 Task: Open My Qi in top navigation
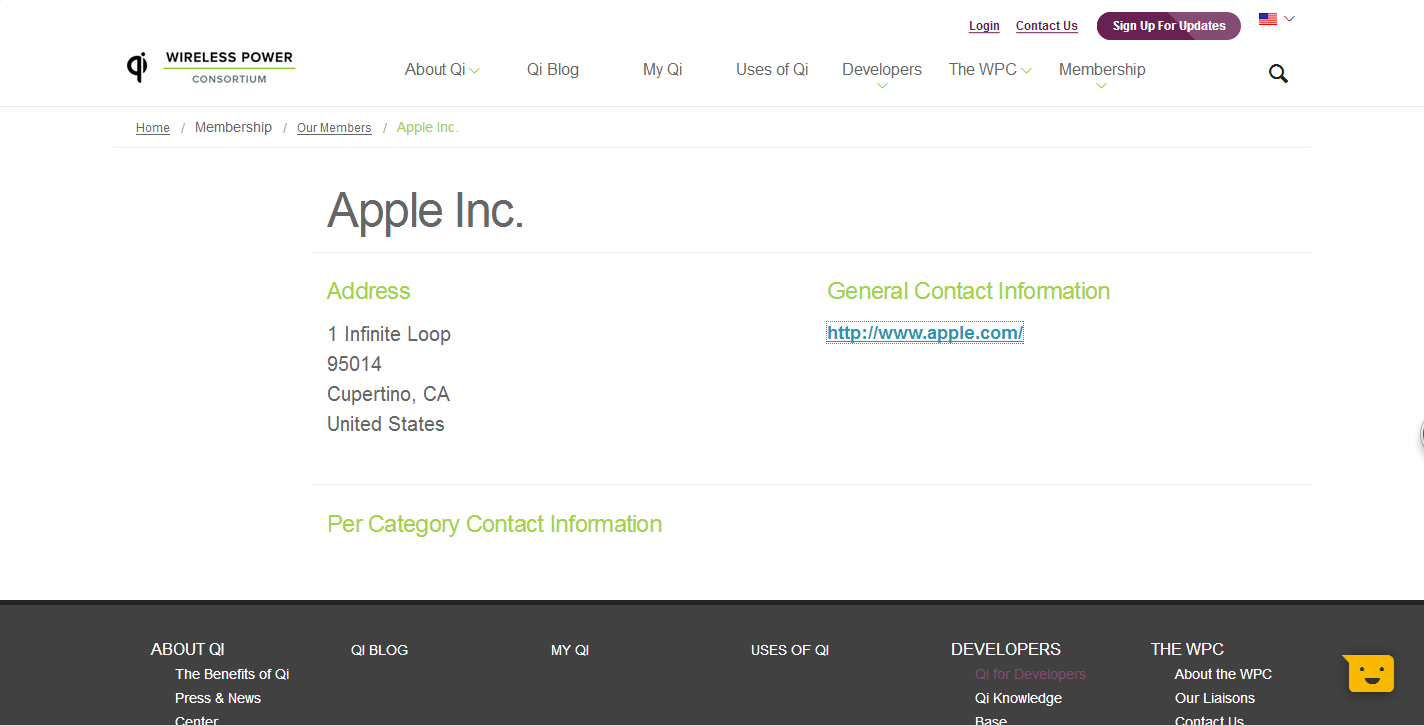coord(663,69)
